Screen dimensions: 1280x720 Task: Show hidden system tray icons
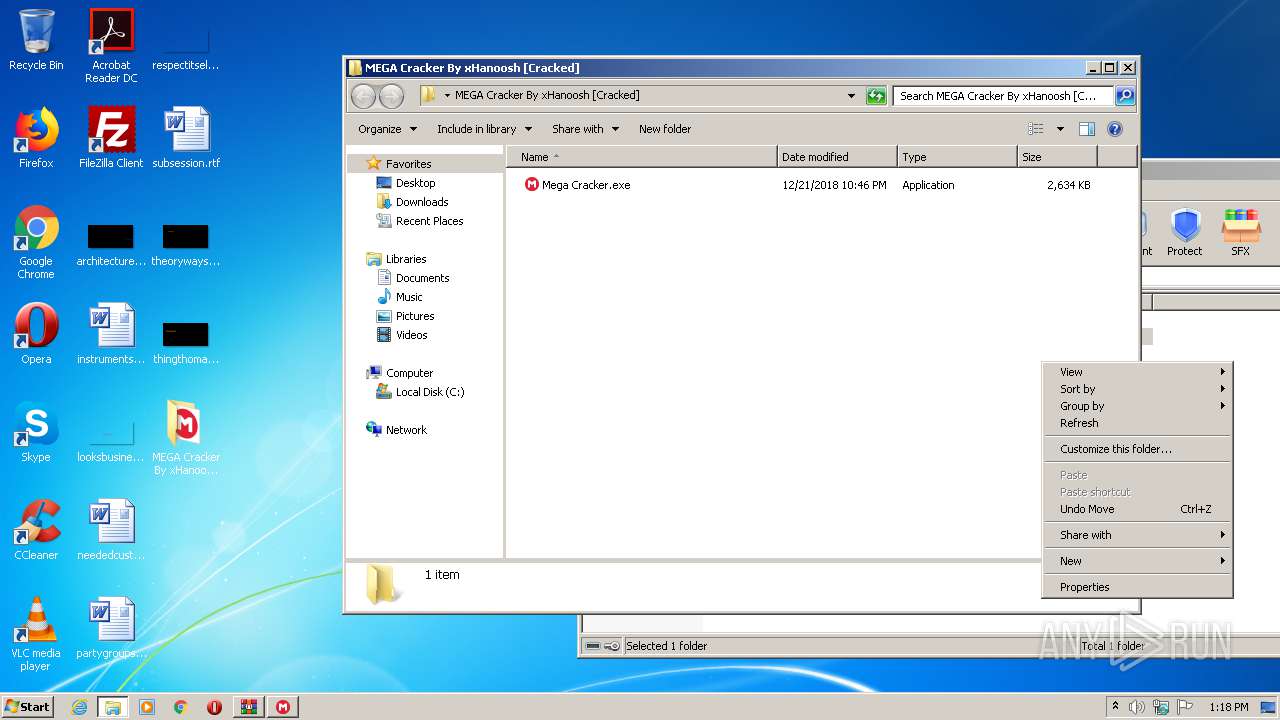click(1116, 707)
